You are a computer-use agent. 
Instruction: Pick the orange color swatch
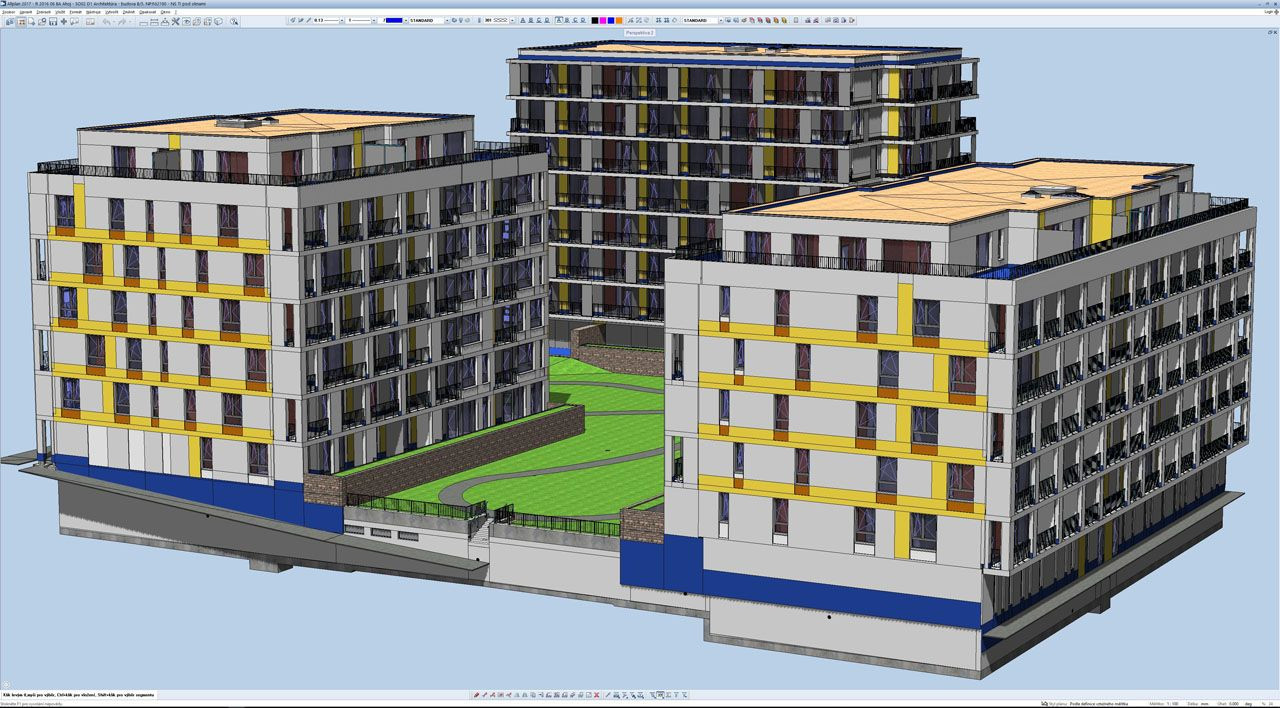coord(619,21)
